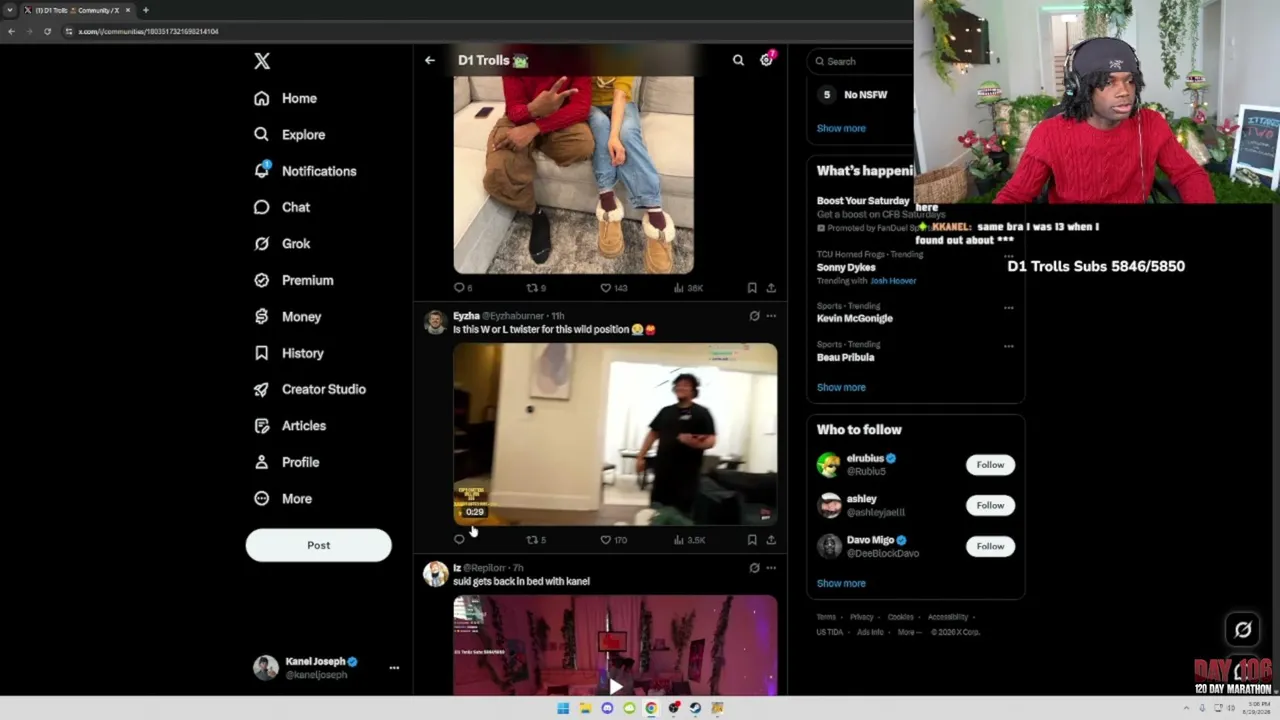
Task: Click the Grok floating button
Action: point(1243,629)
